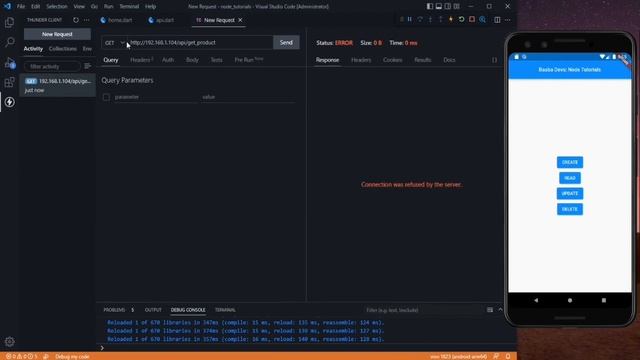640x360 pixels.
Task: Expand debug console input chevron
Action: (102, 348)
